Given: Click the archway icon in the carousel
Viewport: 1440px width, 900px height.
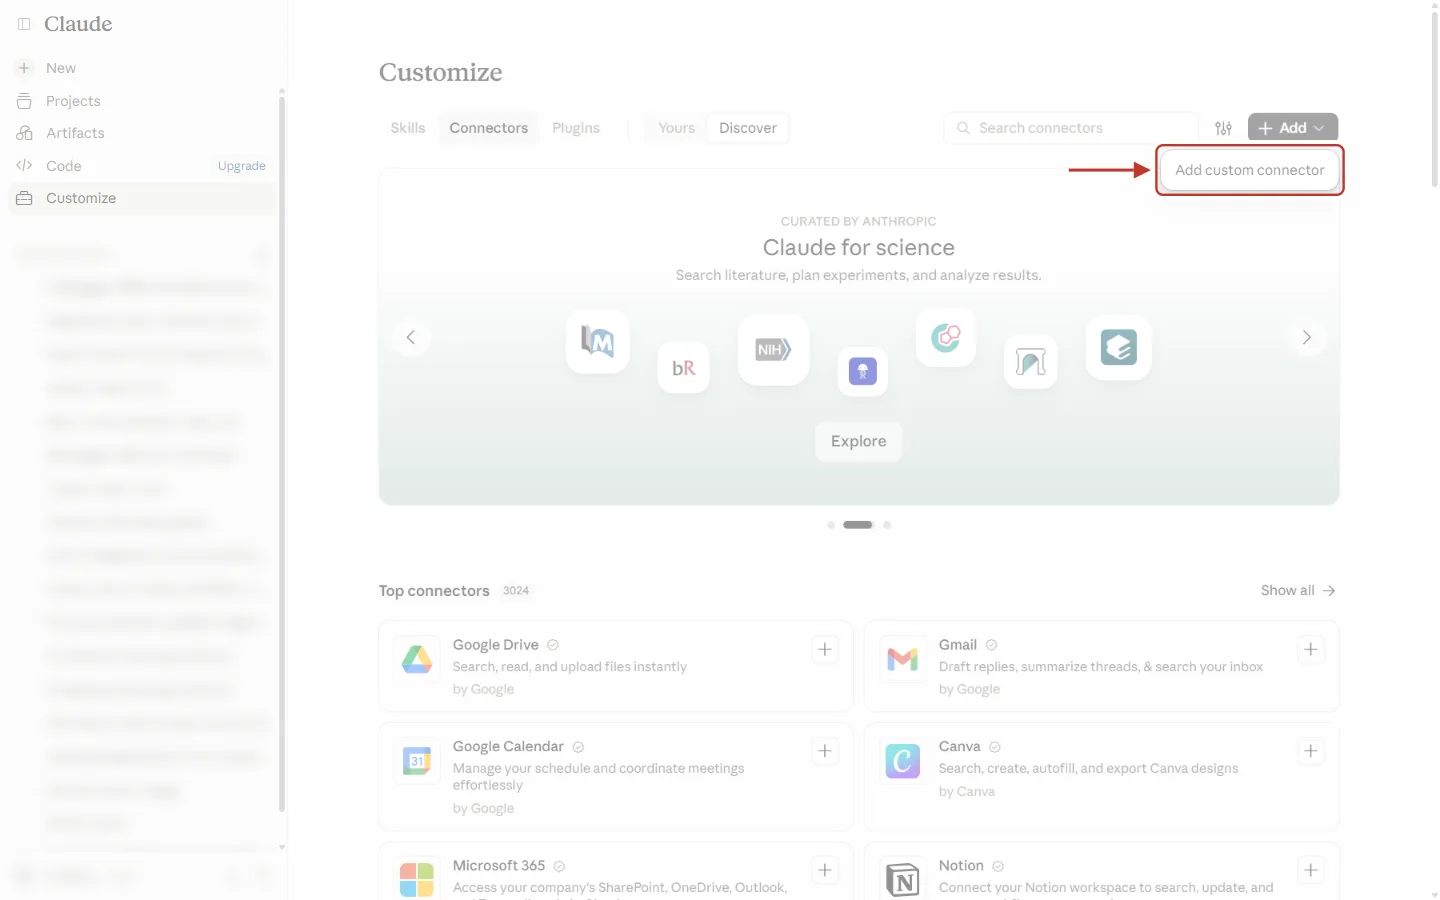Looking at the screenshot, I should point(1031,362).
